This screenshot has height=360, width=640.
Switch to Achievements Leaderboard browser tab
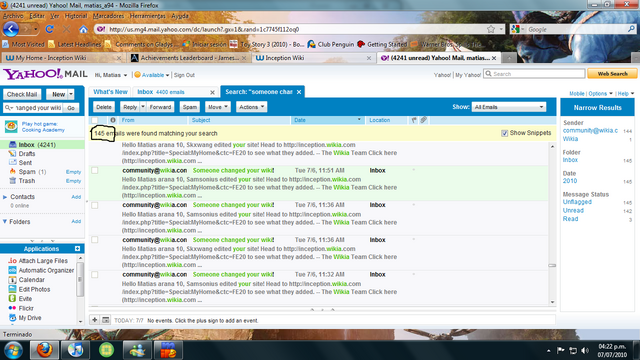(188, 58)
